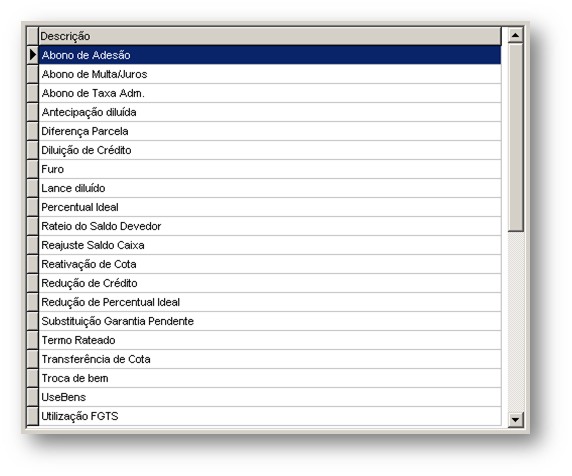Select the Abono de Taxa Adm. row
572x476 pixels.
click(x=270, y=93)
